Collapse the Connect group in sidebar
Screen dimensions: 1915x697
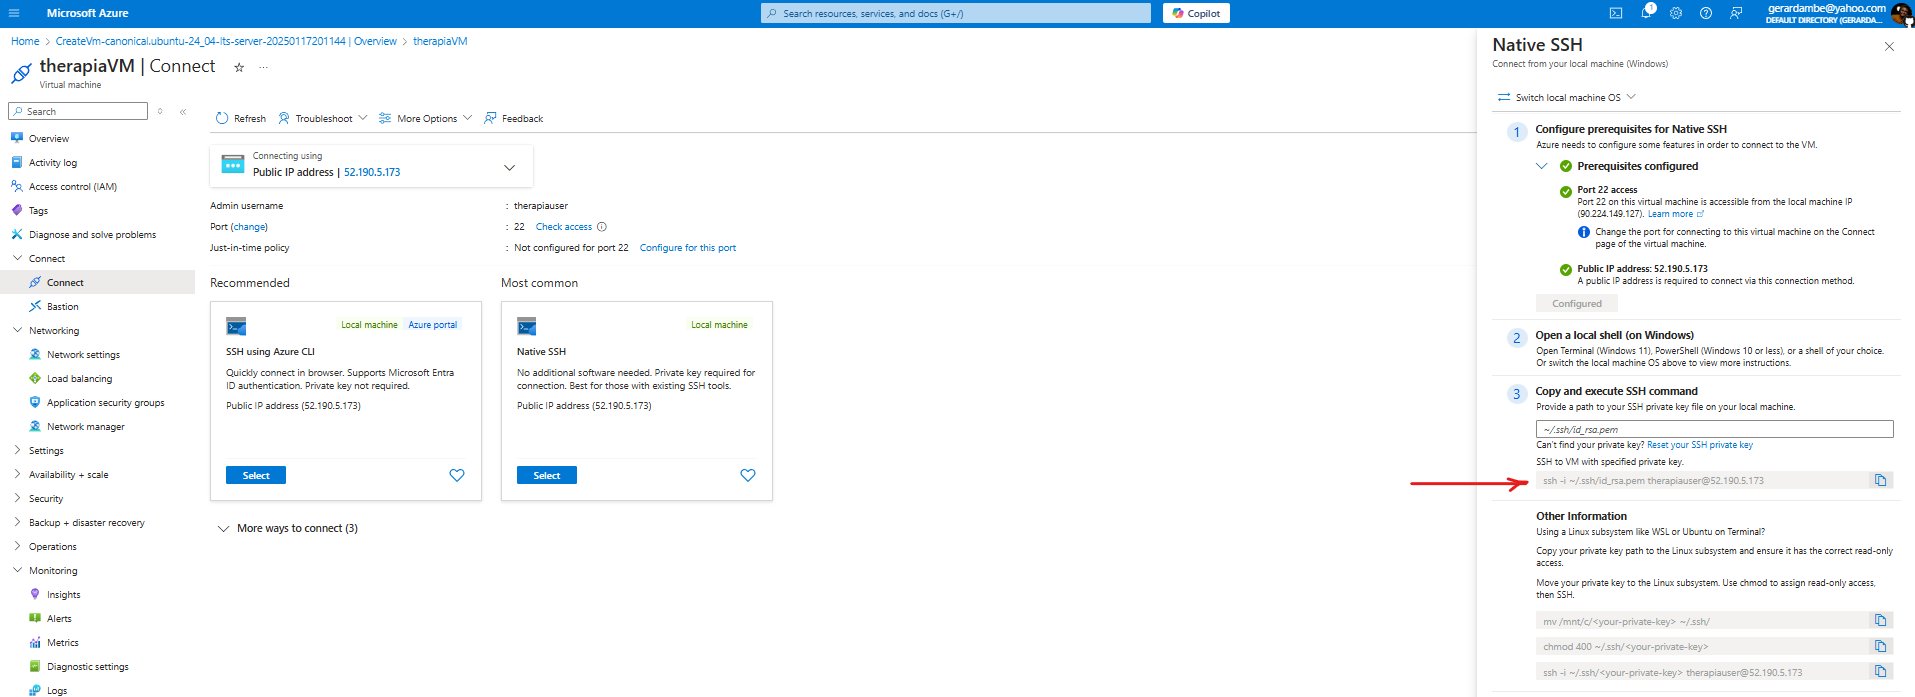17,258
